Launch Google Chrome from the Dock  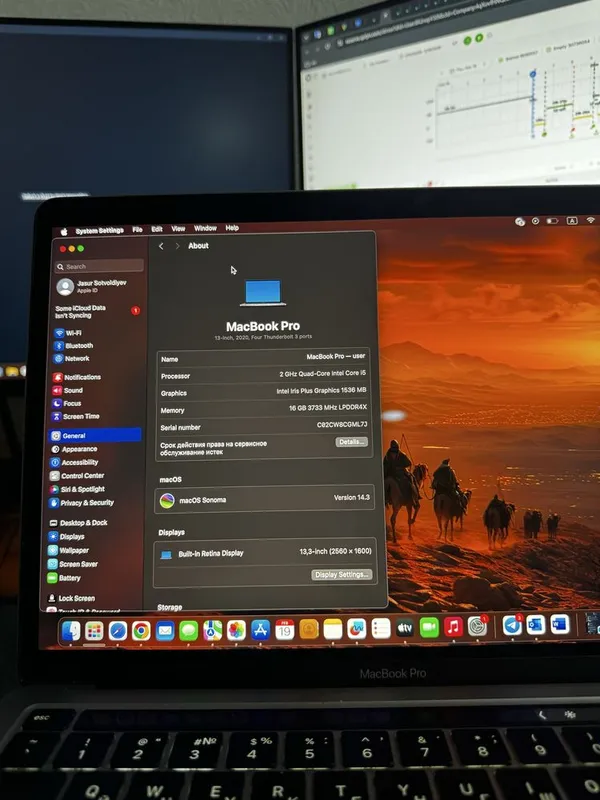(x=141, y=631)
